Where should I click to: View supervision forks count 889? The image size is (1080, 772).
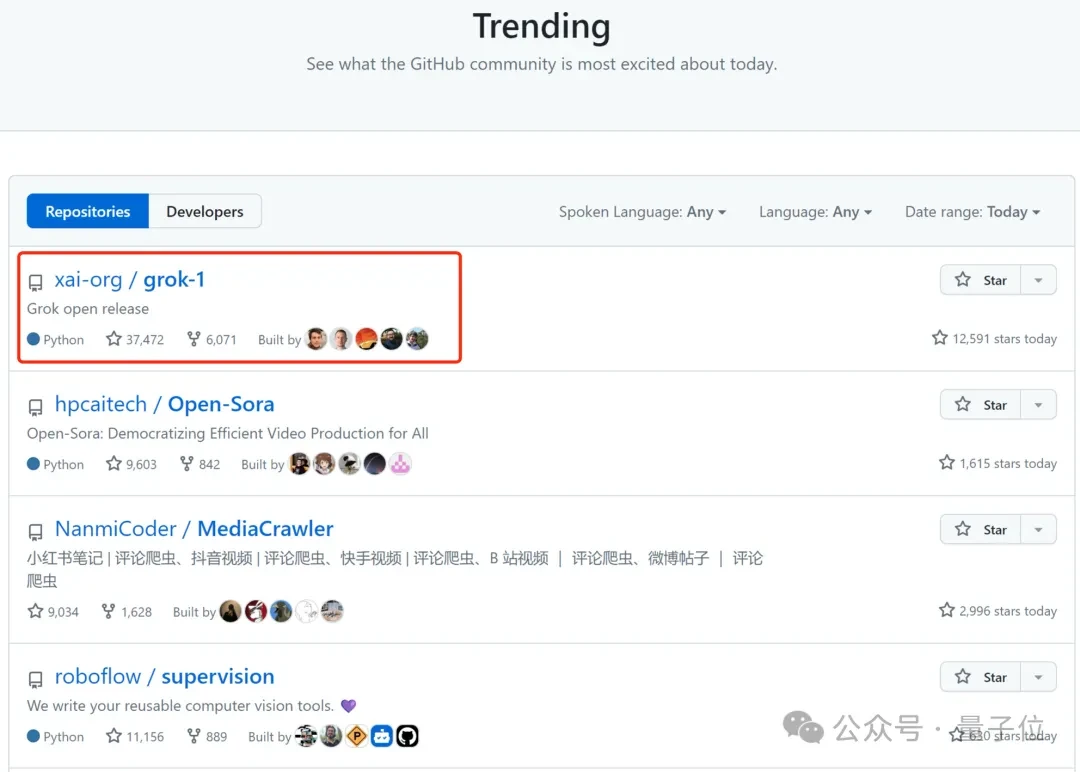[207, 736]
